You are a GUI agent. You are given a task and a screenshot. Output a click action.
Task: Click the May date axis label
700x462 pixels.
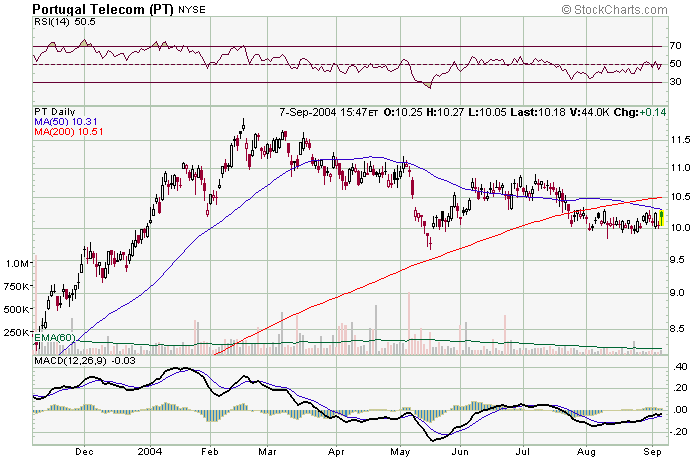(400, 452)
